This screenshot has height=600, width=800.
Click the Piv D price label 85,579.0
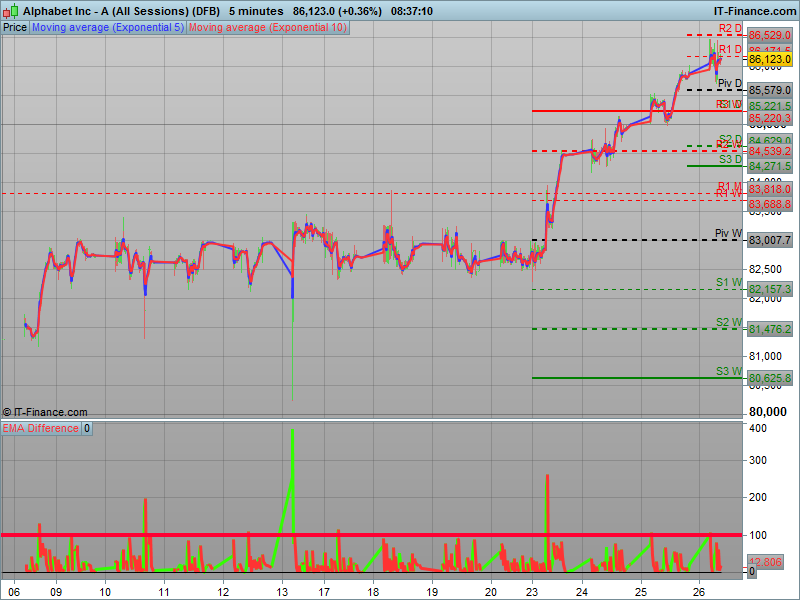pos(770,90)
